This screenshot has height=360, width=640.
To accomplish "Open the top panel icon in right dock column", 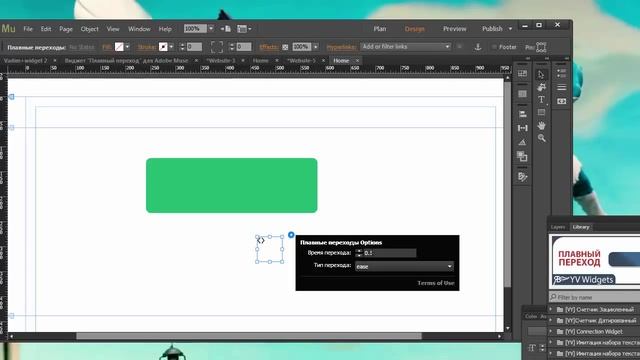I will 562,74.
